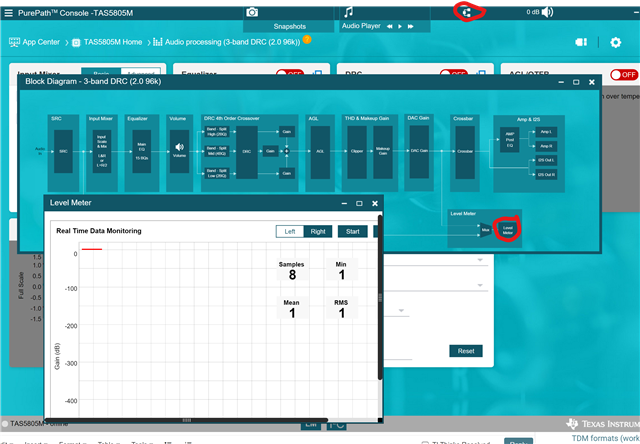The width and height of the screenshot is (640, 444).
Task: Open settings gear icon
Action: point(616,42)
